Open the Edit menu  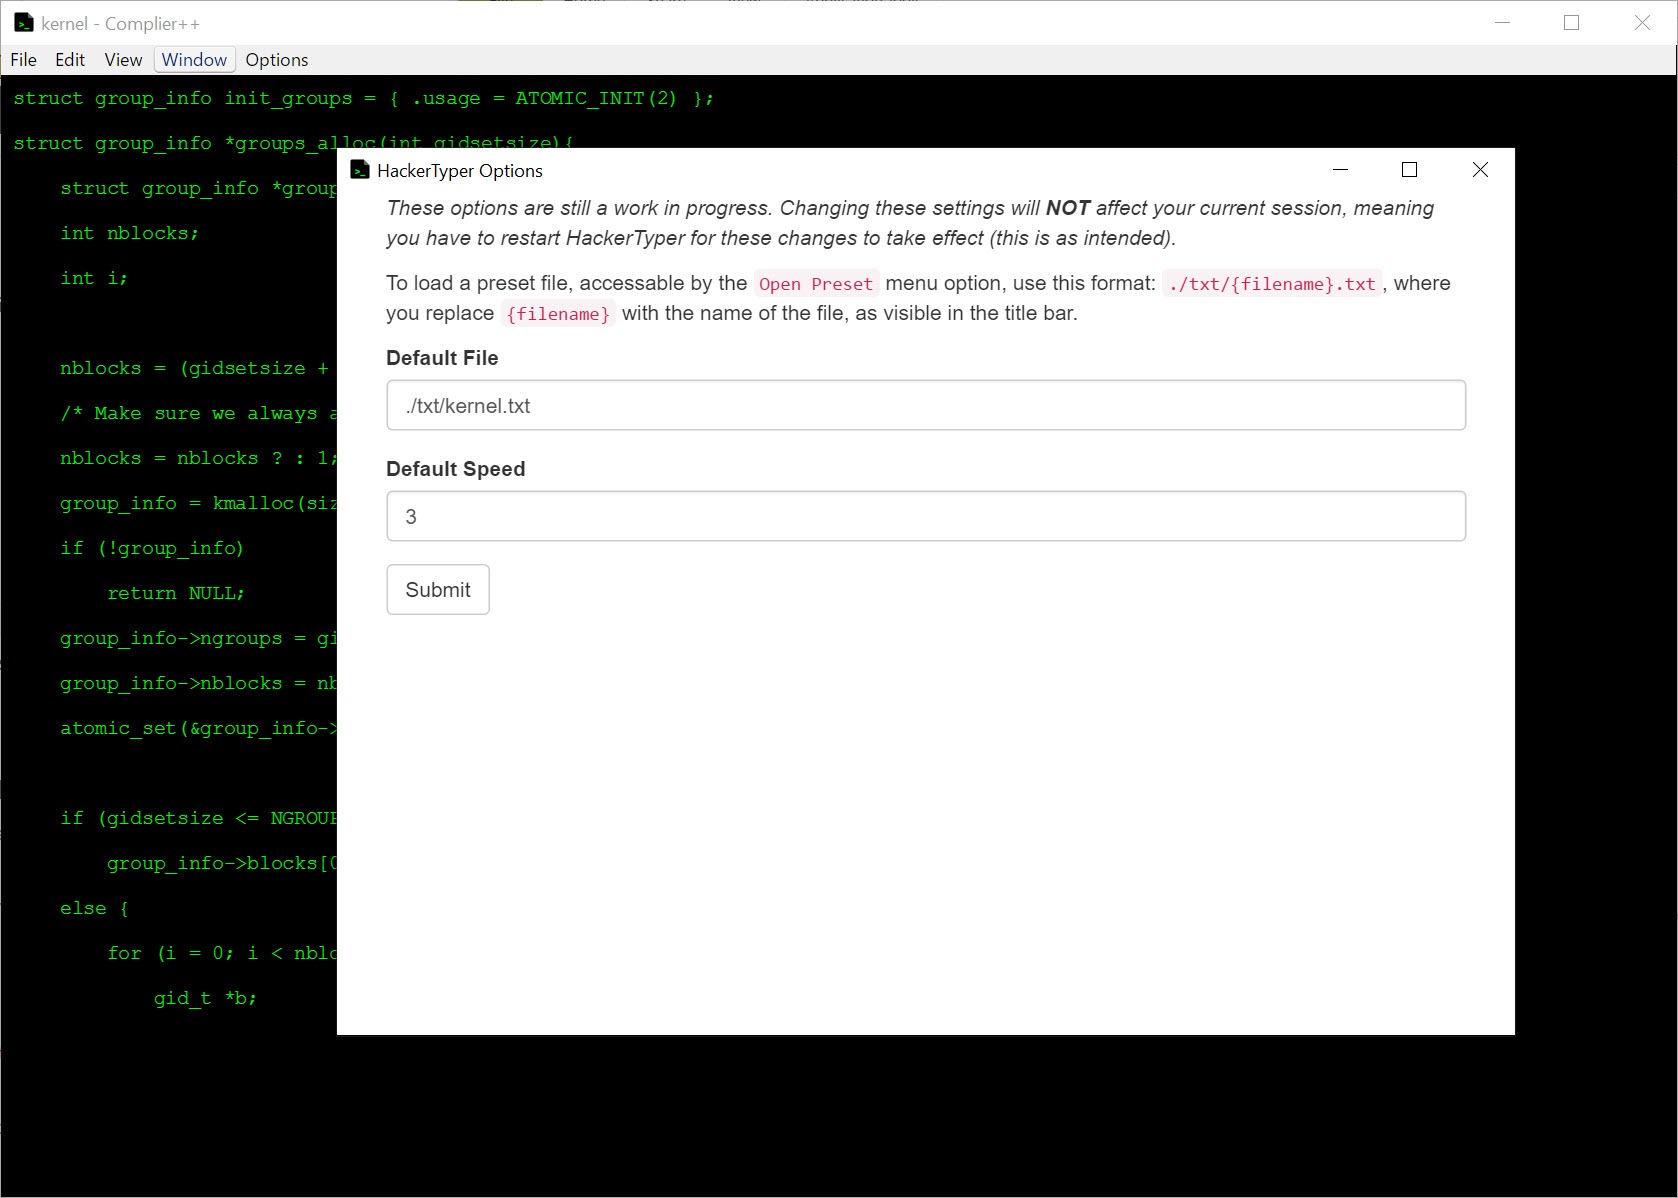[70, 60]
